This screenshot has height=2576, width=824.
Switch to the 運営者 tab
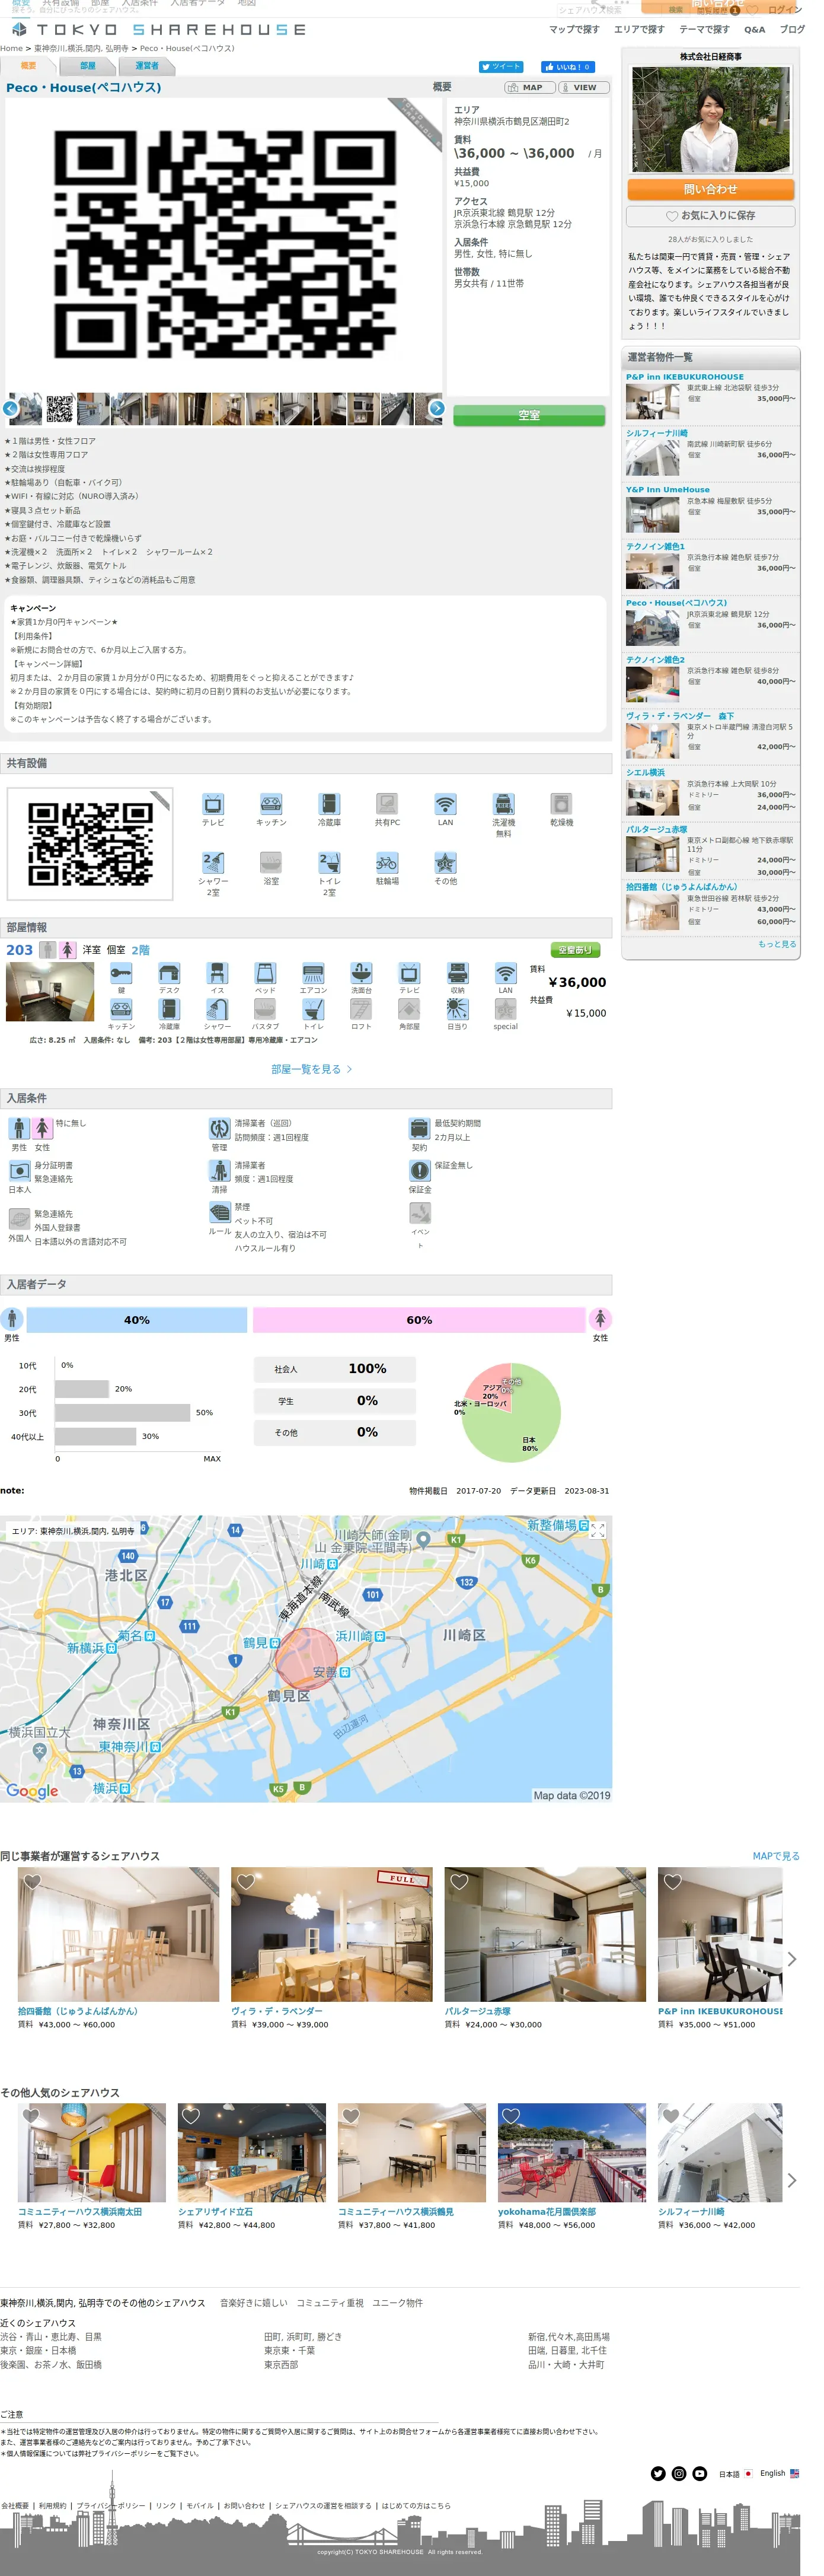pos(147,66)
